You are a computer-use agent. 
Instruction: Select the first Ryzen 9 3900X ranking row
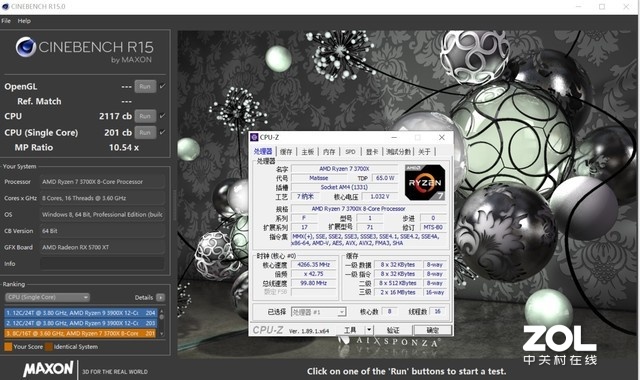coord(80,313)
